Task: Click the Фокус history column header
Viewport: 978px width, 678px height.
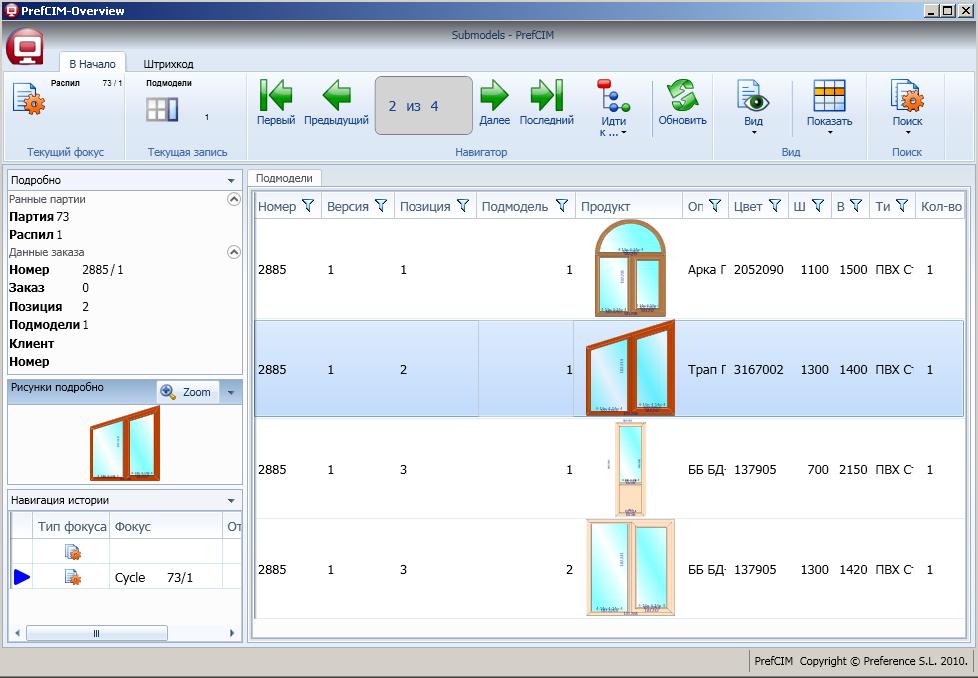Action: tap(165, 526)
